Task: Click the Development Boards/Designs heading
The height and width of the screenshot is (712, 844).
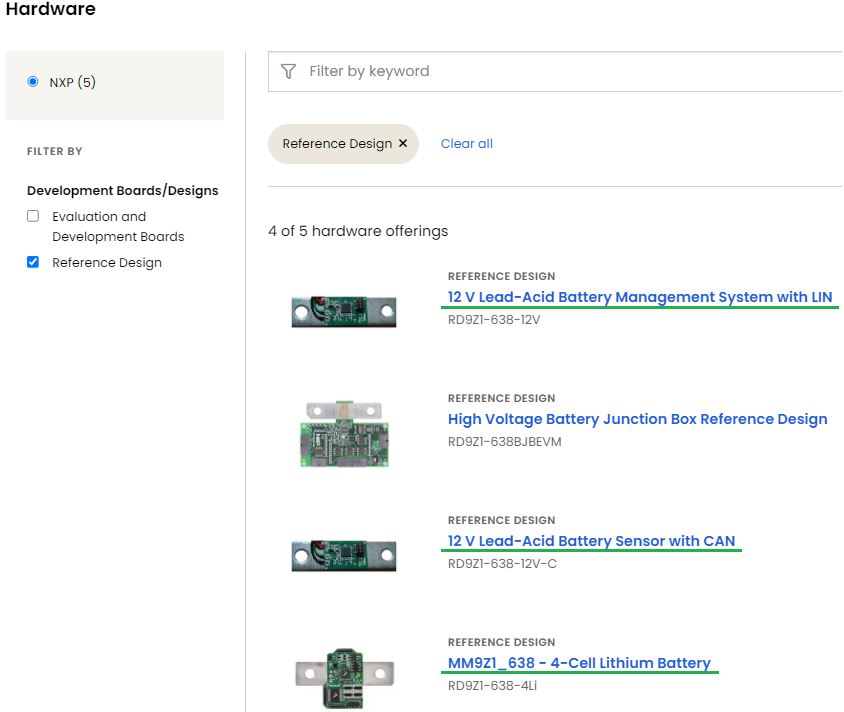Action: point(122,190)
